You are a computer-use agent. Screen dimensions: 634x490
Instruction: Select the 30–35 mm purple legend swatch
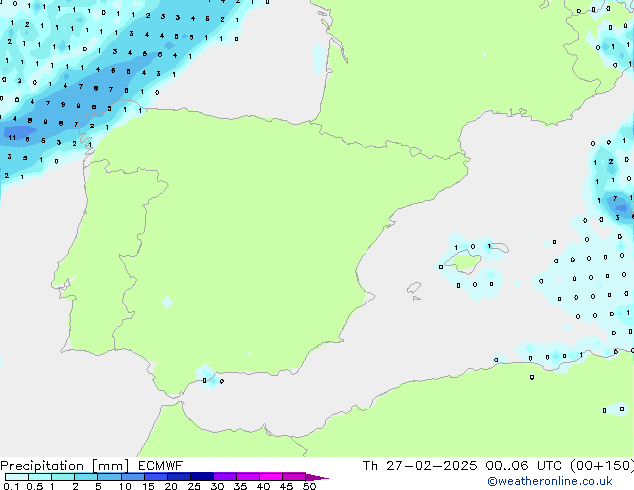point(224,477)
